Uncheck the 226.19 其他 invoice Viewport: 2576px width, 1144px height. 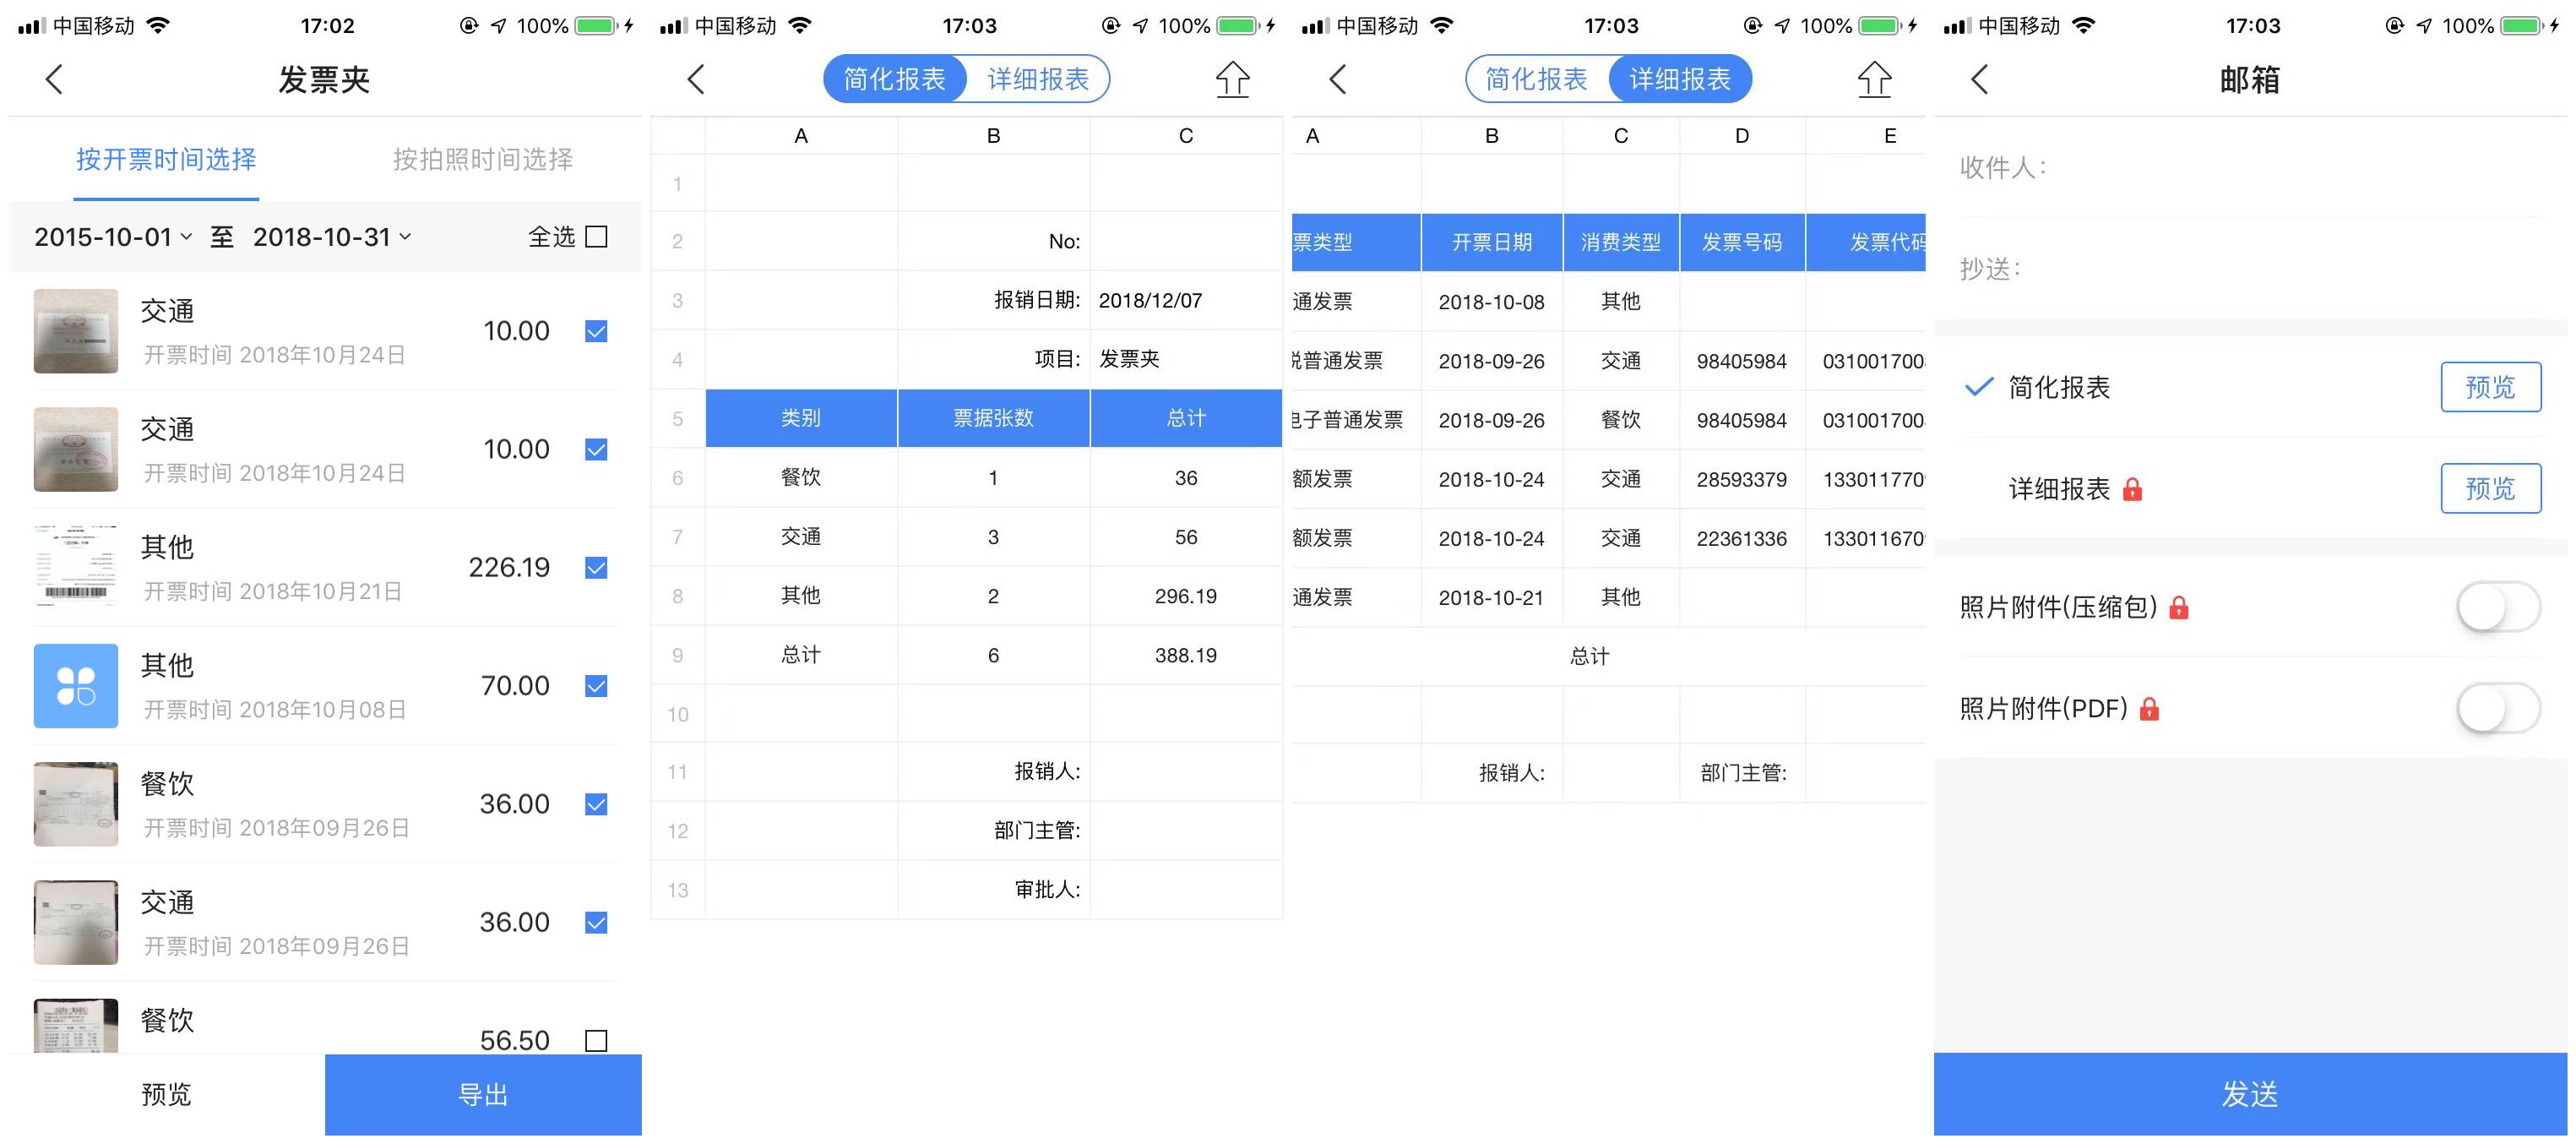coord(596,568)
